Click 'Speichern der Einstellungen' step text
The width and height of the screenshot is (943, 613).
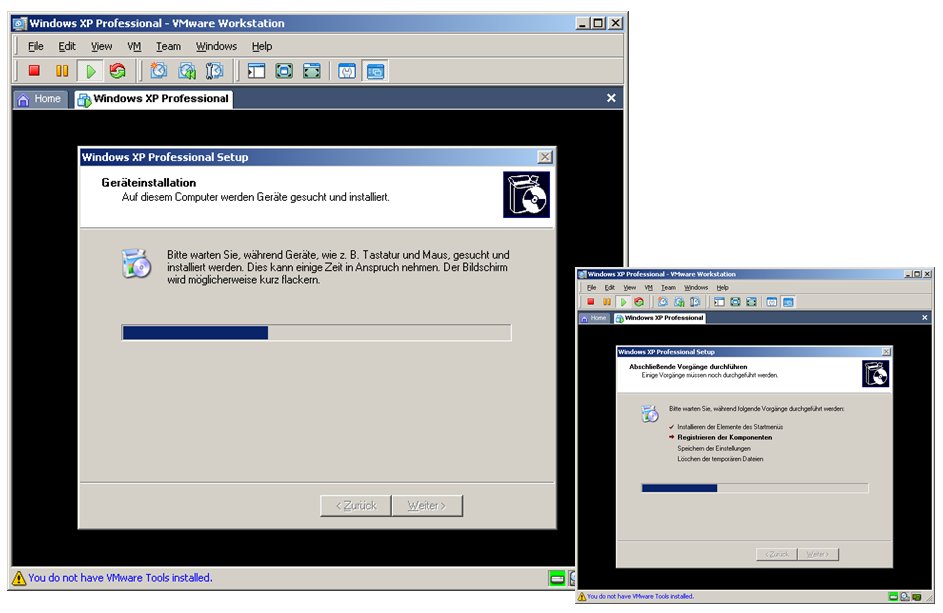coord(714,448)
